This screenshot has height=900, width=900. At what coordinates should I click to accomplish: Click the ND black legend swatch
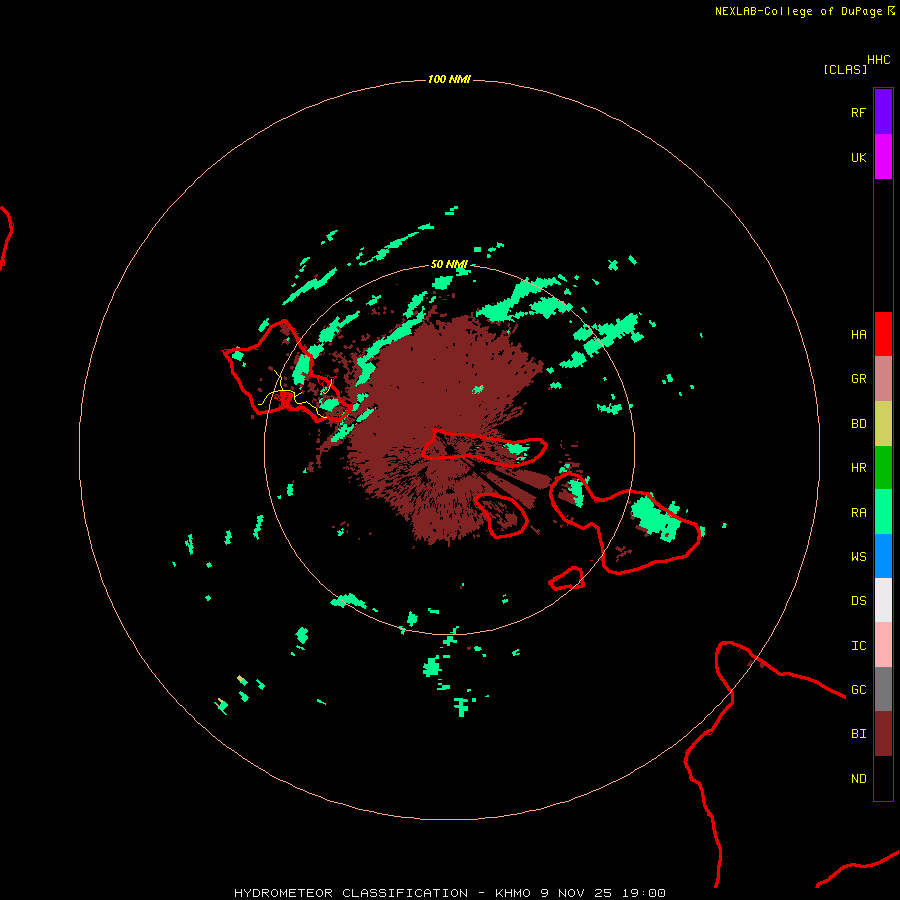point(883,778)
